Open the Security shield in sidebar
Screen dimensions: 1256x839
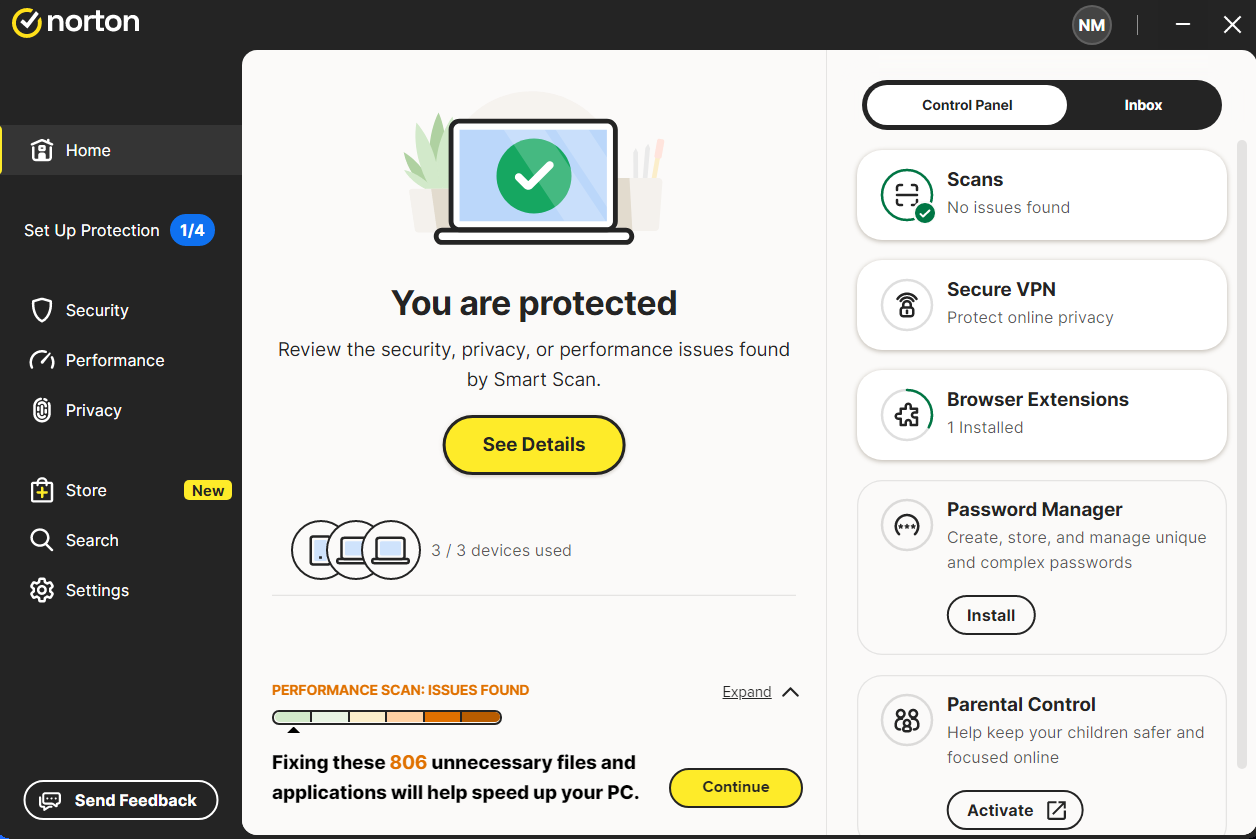coord(42,310)
